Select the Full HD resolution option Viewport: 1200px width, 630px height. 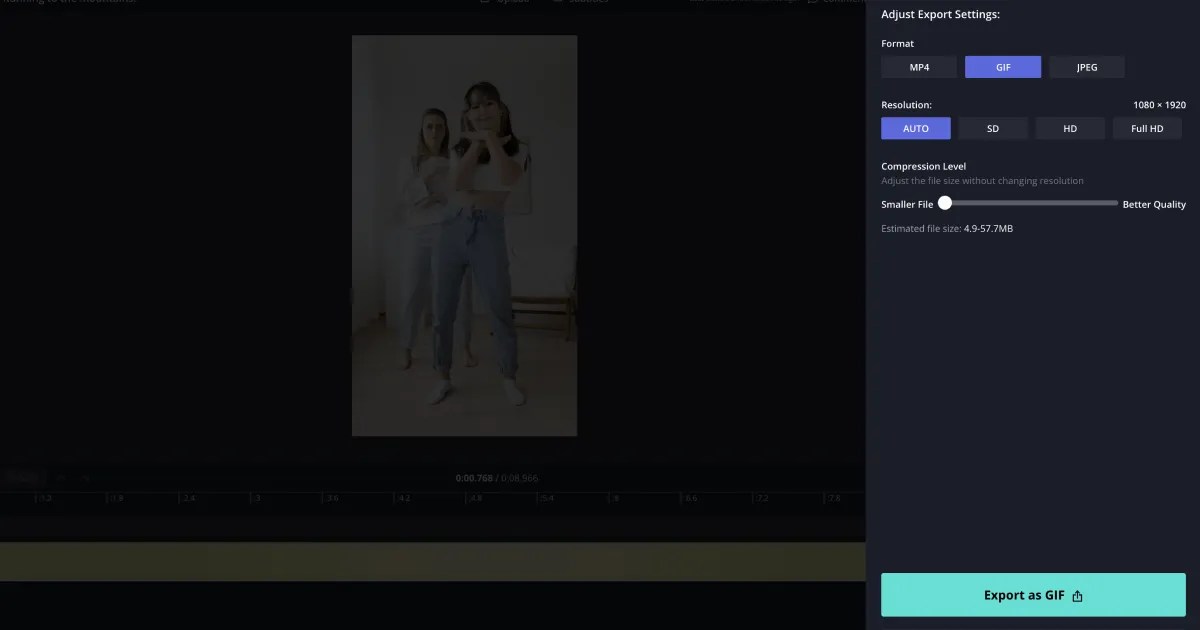pos(1147,128)
